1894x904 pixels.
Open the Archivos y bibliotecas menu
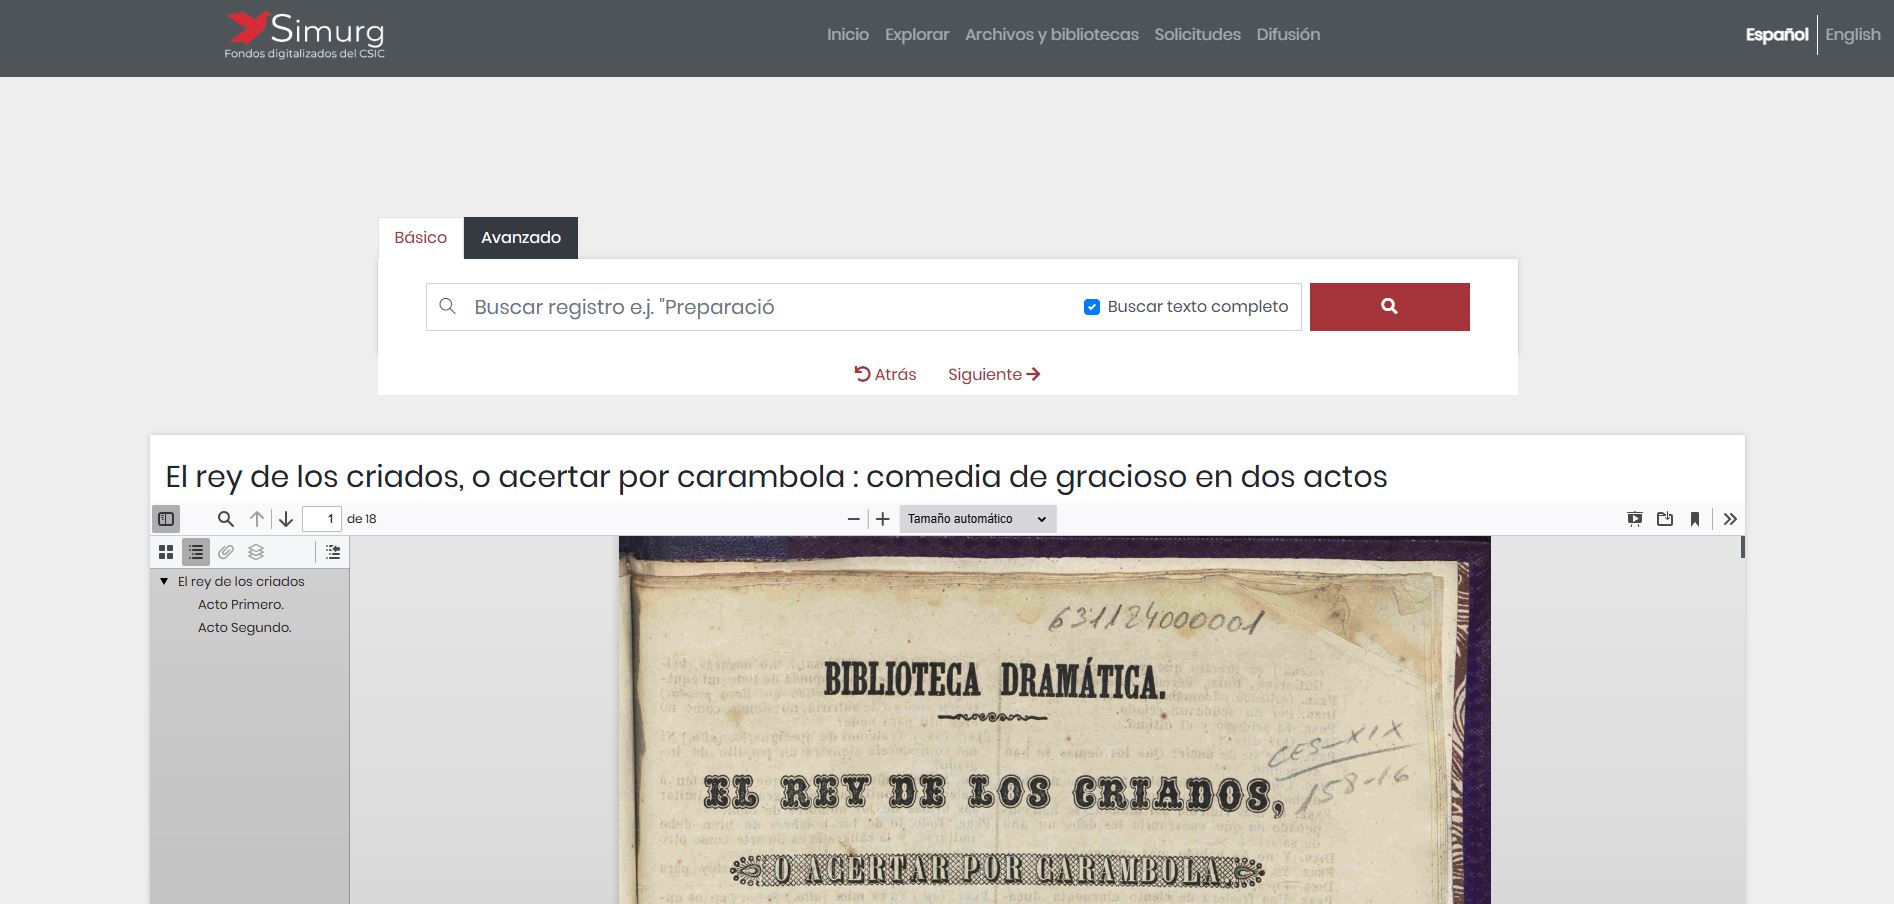(x=1051, y=34)
